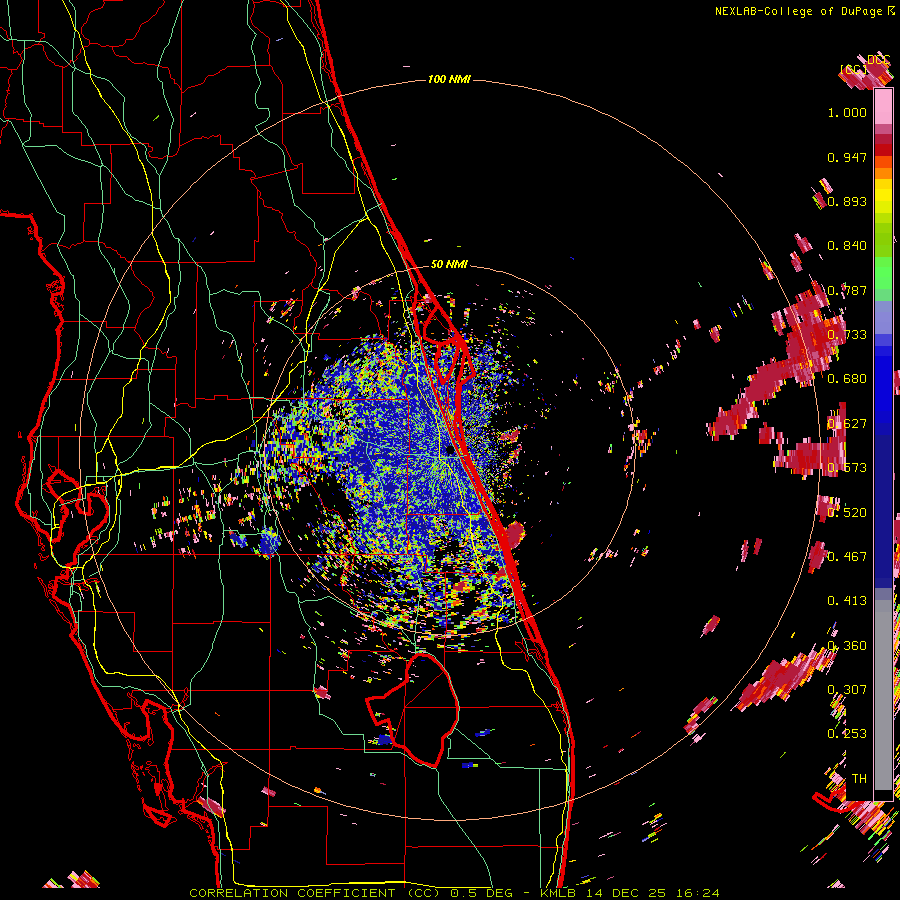Click the 50 NMI range ring label
This screenshot has height=900, width=900.
click(x=449, y=264)
